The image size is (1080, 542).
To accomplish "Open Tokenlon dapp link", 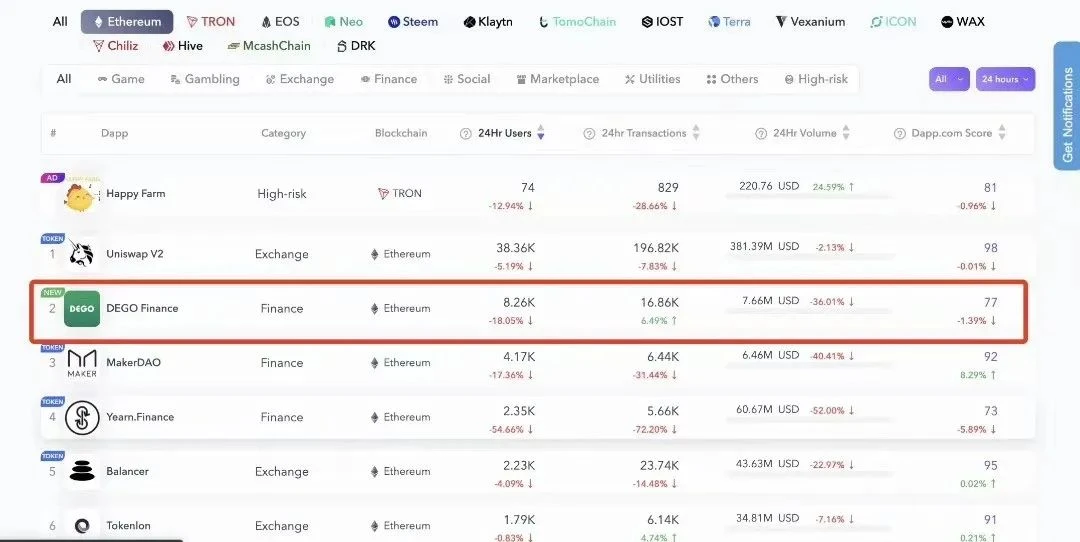I will click(x=128, y=525).
